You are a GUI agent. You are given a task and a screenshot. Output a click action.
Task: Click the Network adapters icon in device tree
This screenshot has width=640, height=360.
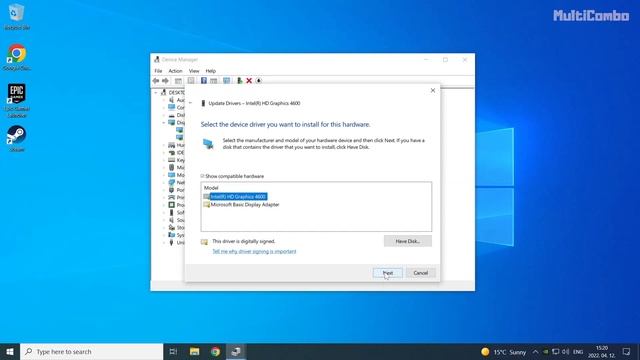coord(171,182)
